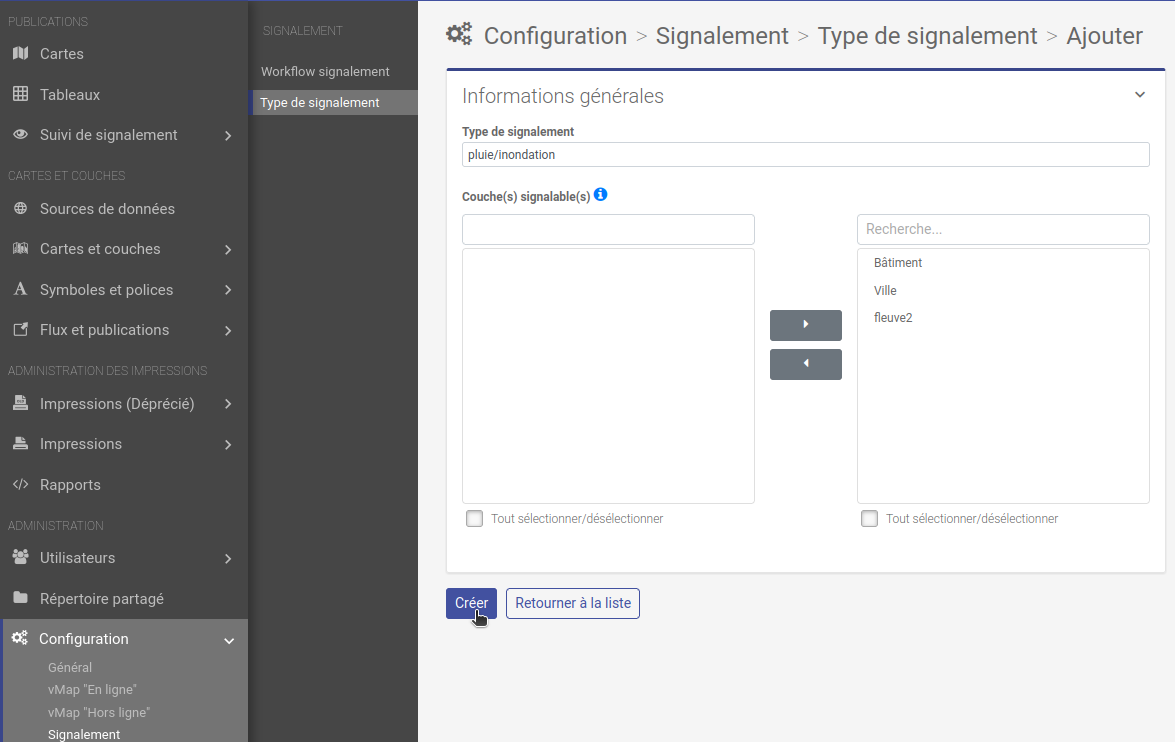Select fleuve2 in the layers list
The image size is (1175, 742).
click(x=893, y=317)
